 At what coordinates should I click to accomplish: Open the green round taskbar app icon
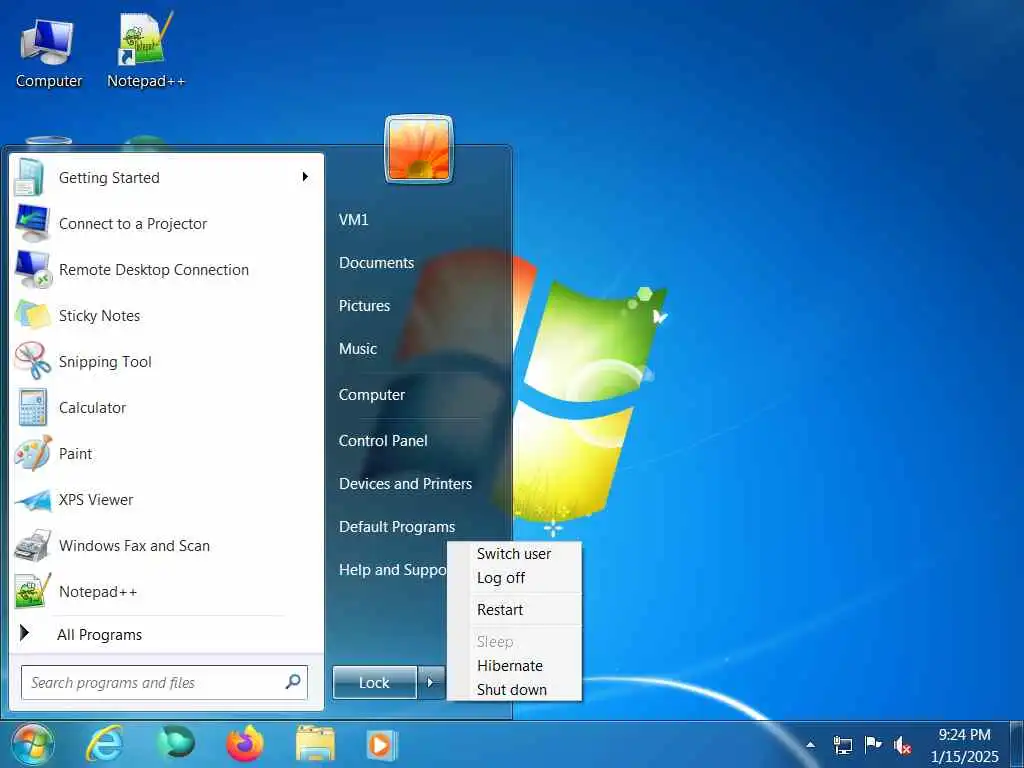coord(176,743)
